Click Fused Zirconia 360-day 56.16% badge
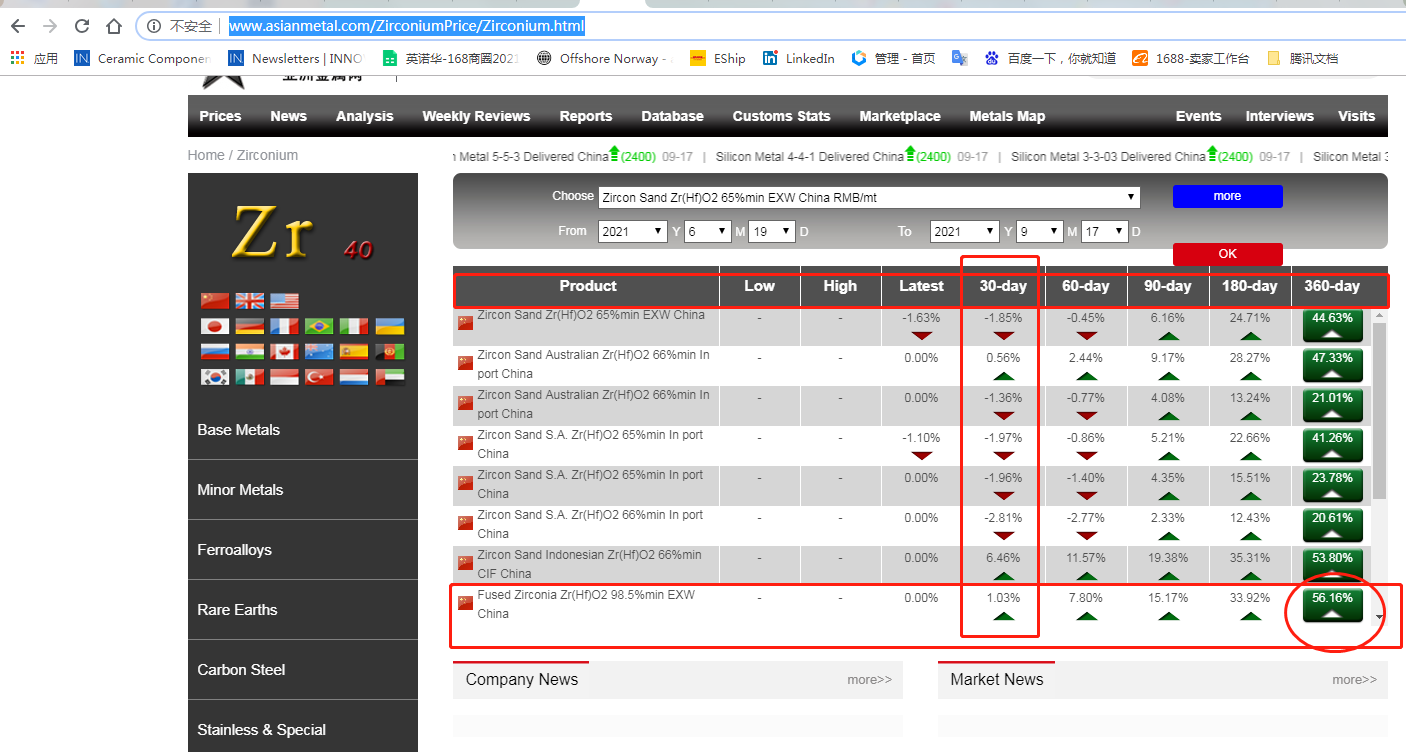Image resolution: width=1406 pixels, height=752 pixels. pos(1332,606)
